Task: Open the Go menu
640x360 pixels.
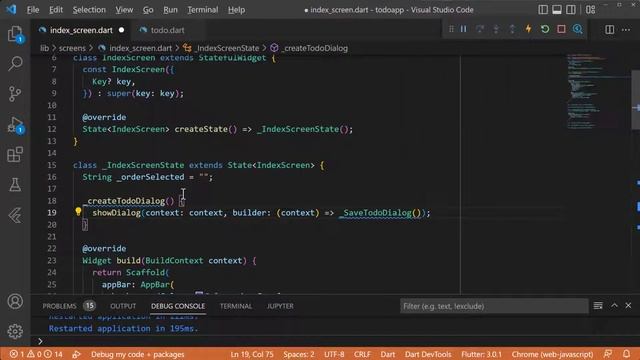Action: 148,9
